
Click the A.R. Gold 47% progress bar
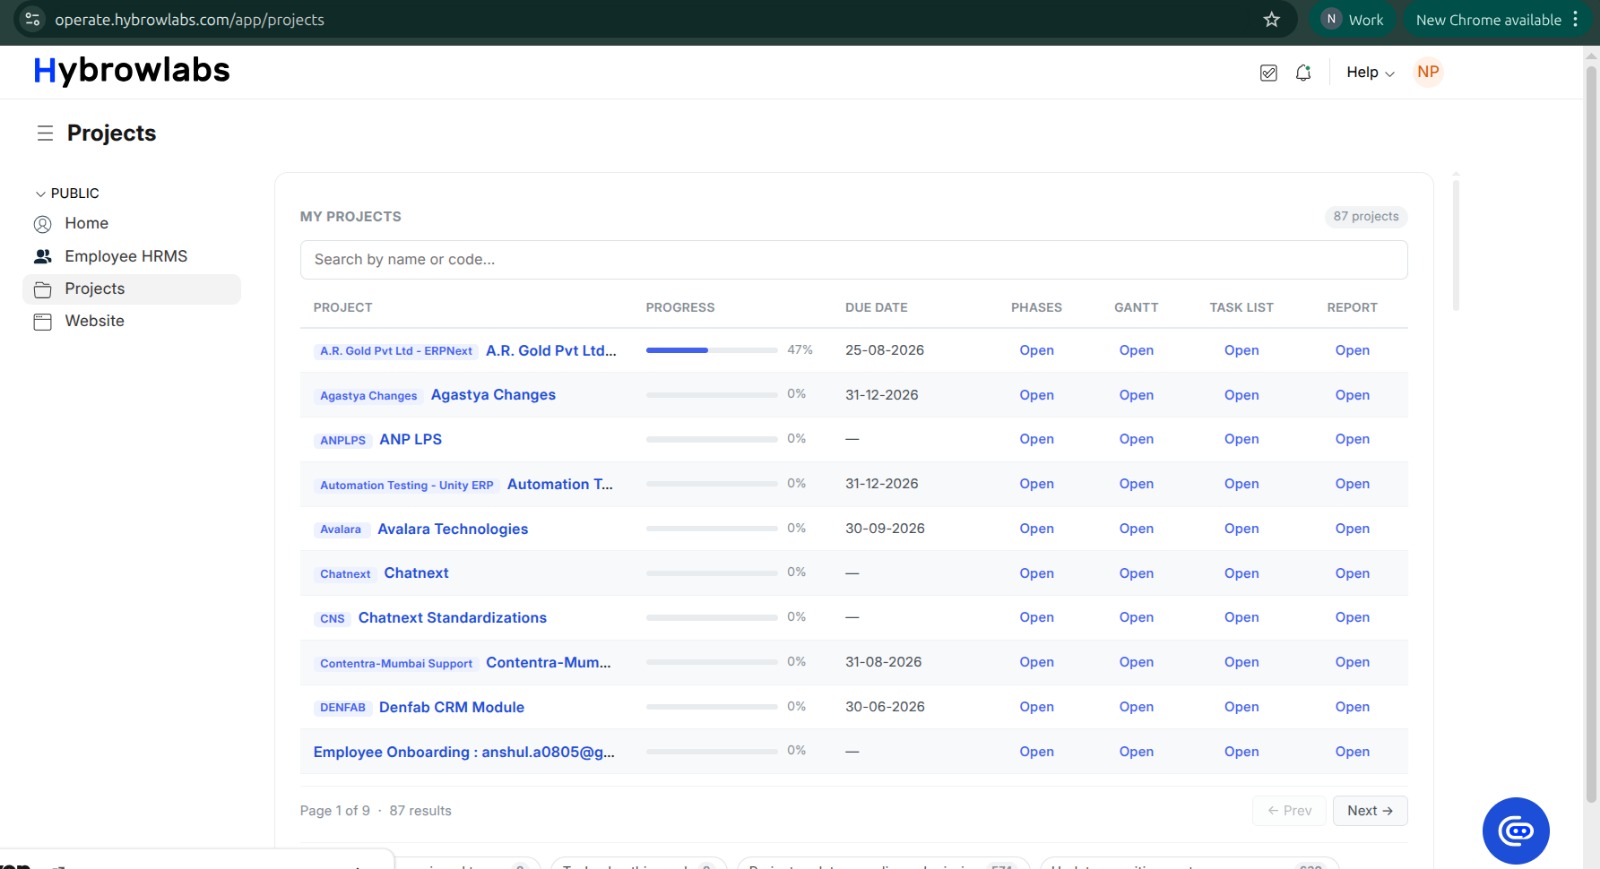point(711,350)
